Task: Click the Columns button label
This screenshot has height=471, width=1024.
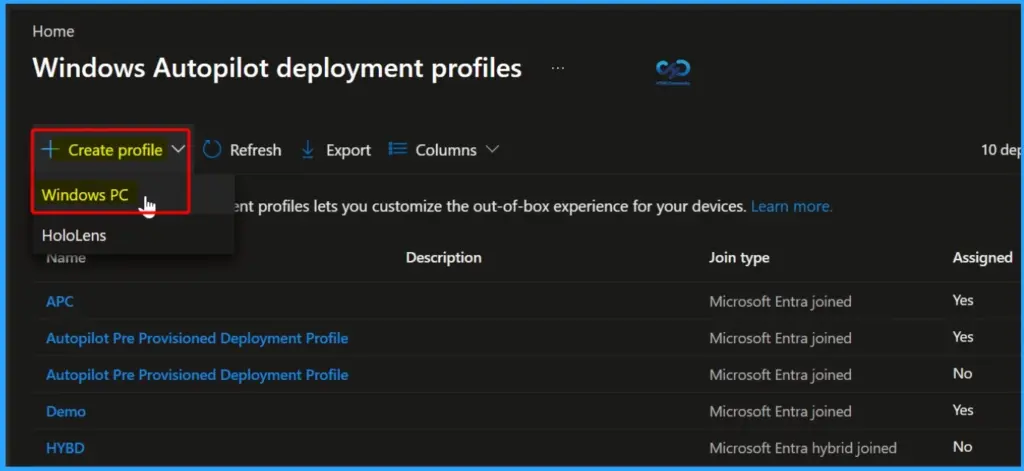Action: [446, 150]
